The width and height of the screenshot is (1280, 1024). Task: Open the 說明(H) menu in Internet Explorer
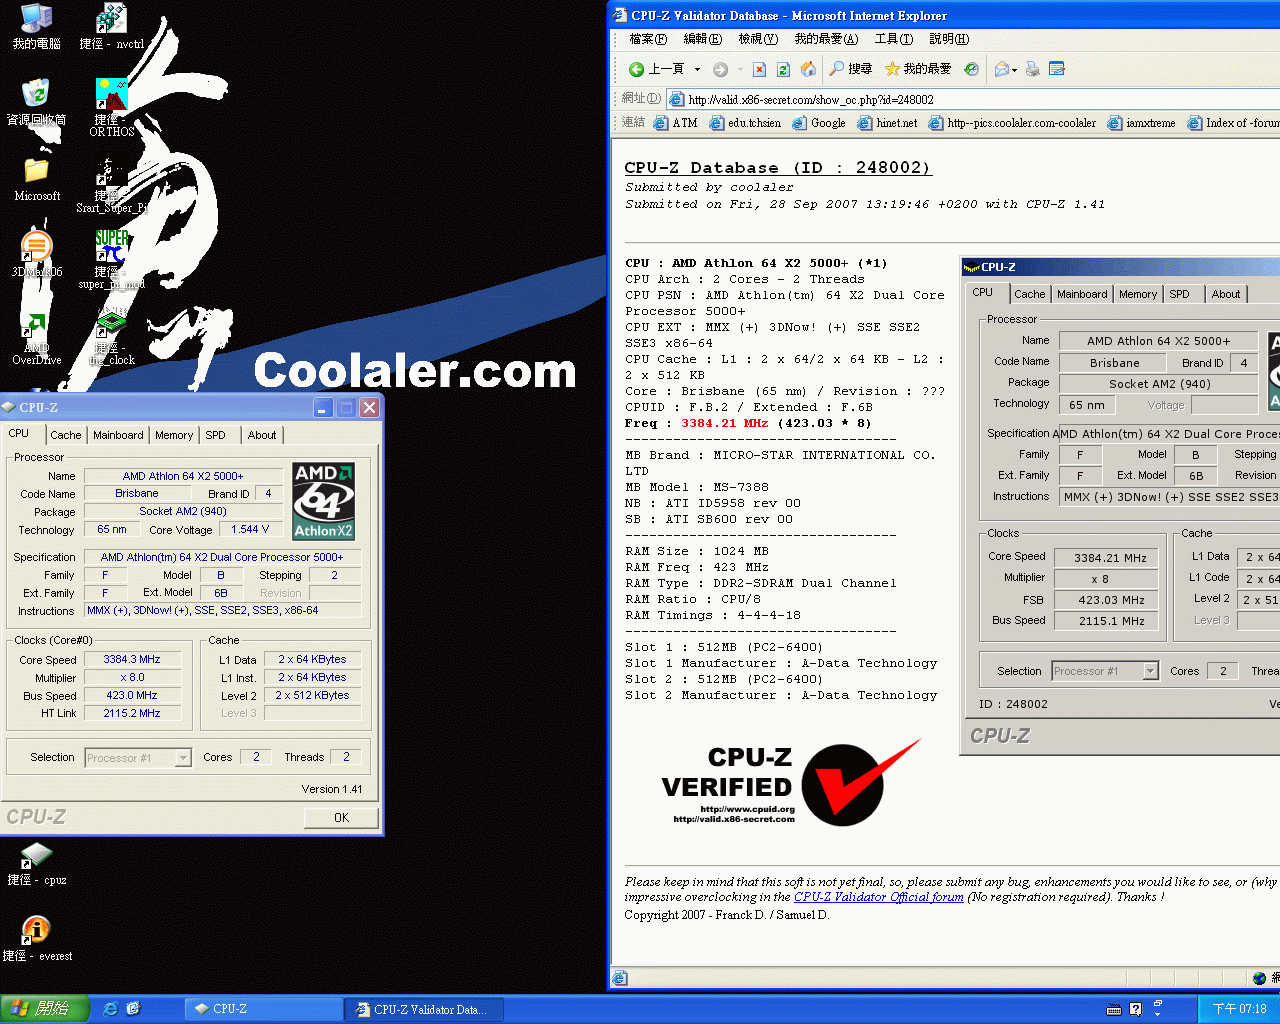pos(949,39)
